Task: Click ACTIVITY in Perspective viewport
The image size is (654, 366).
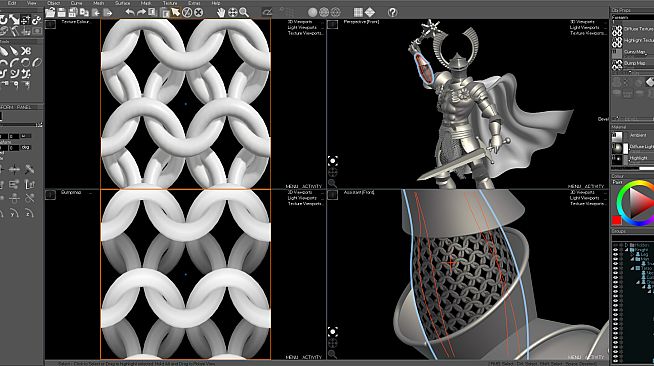Action: tap(594, 186)
